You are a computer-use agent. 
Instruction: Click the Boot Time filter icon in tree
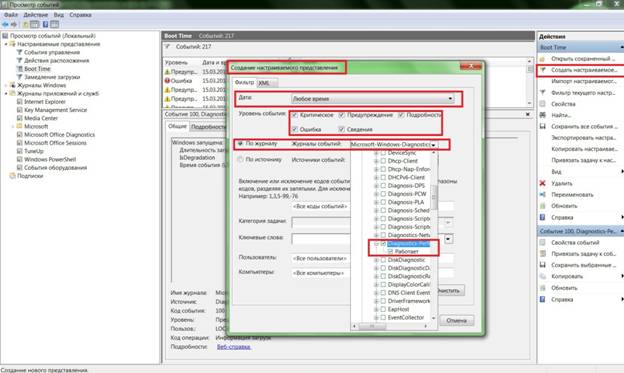[x=19, y=68]
